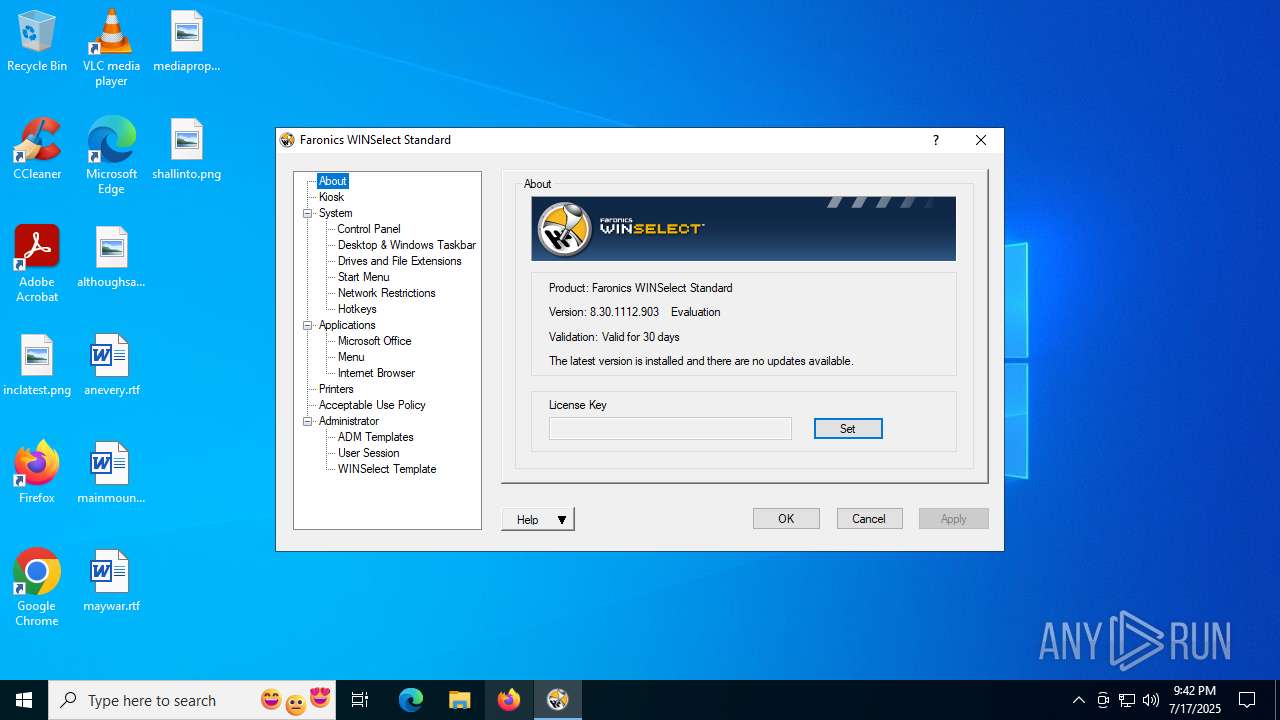Select Kiosk in the tree
Image resolution: width=1280 pixels, height=720 pixels.
(x=331, y=197)
